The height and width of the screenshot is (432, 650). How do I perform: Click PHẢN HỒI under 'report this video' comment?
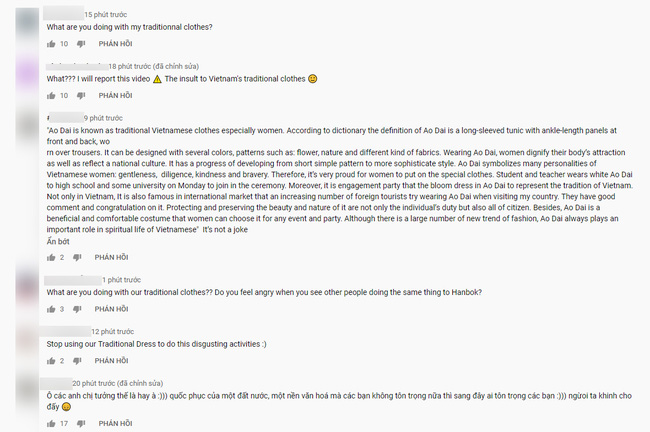tap(115, 96)
